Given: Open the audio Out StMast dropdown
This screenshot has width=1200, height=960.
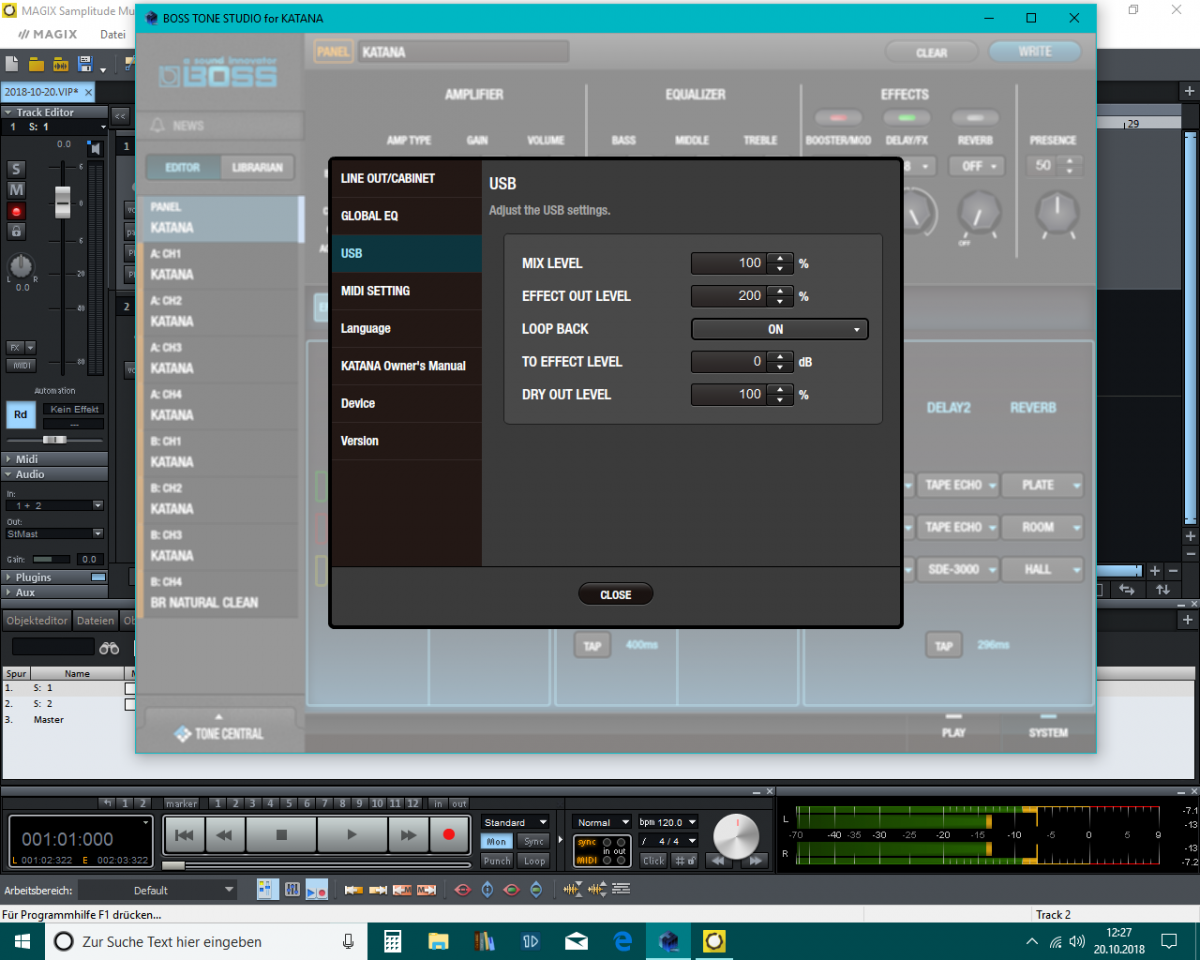Looking at the screenshot, I should 55,534.
